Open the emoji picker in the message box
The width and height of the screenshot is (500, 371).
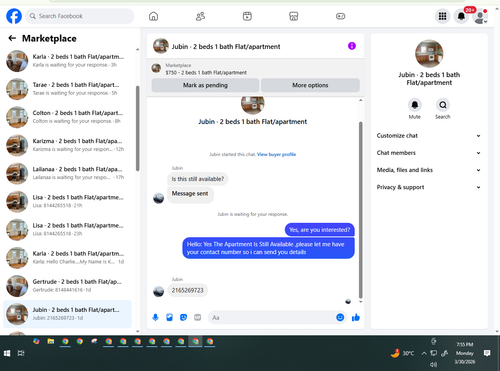pos(340,317)
